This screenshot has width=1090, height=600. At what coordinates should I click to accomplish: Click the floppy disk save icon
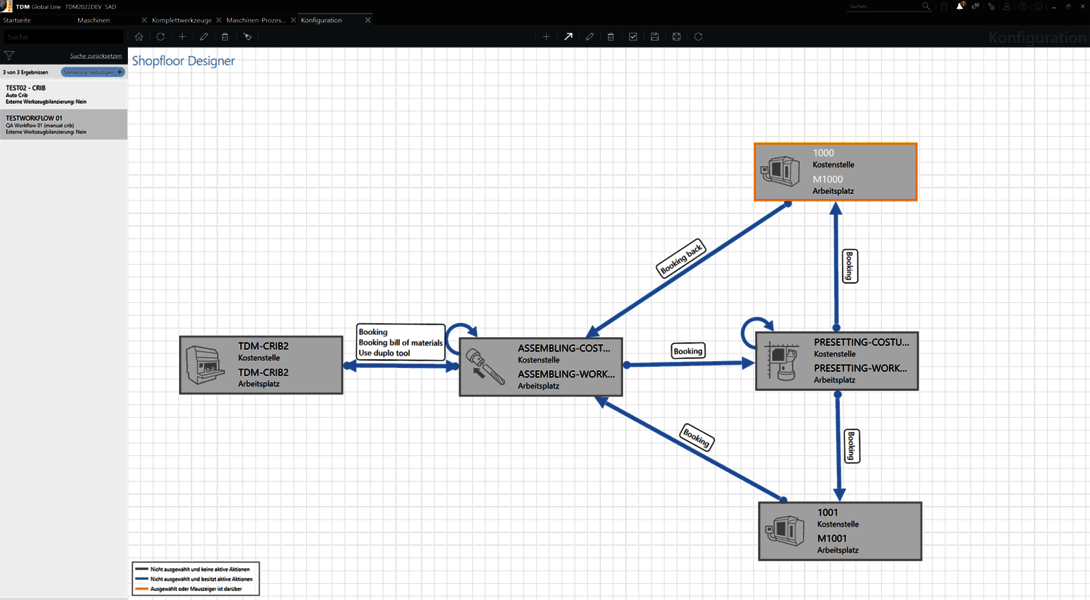[655, 37]
